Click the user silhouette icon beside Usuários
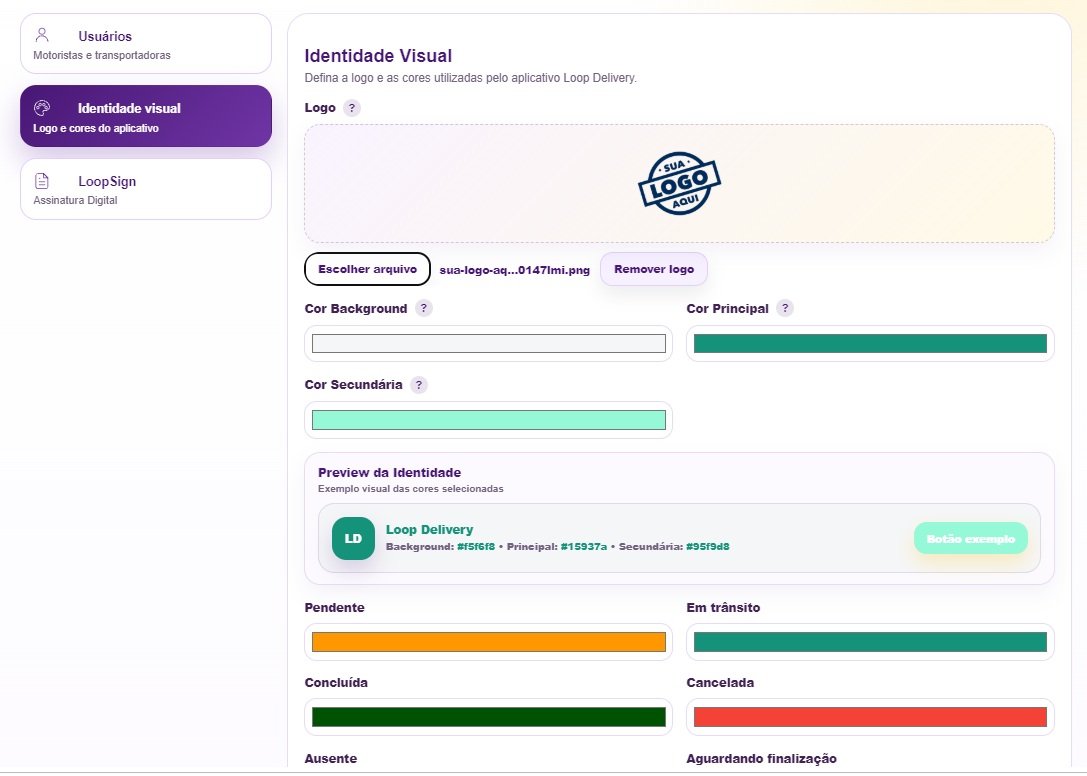The image size is (1087, 776). 42,35
